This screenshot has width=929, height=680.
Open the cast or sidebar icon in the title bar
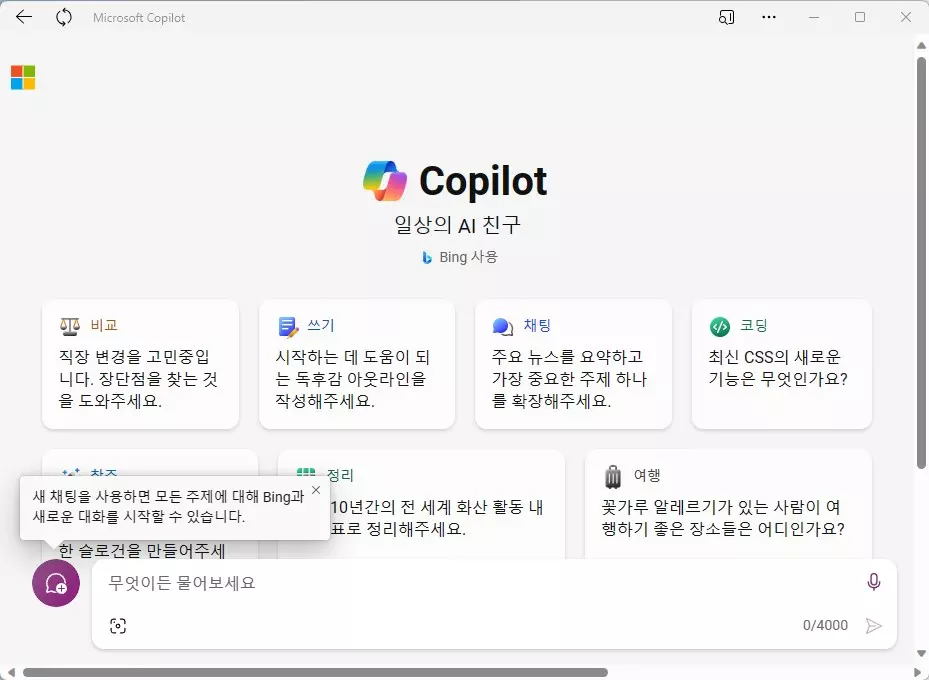coord(726,17)
